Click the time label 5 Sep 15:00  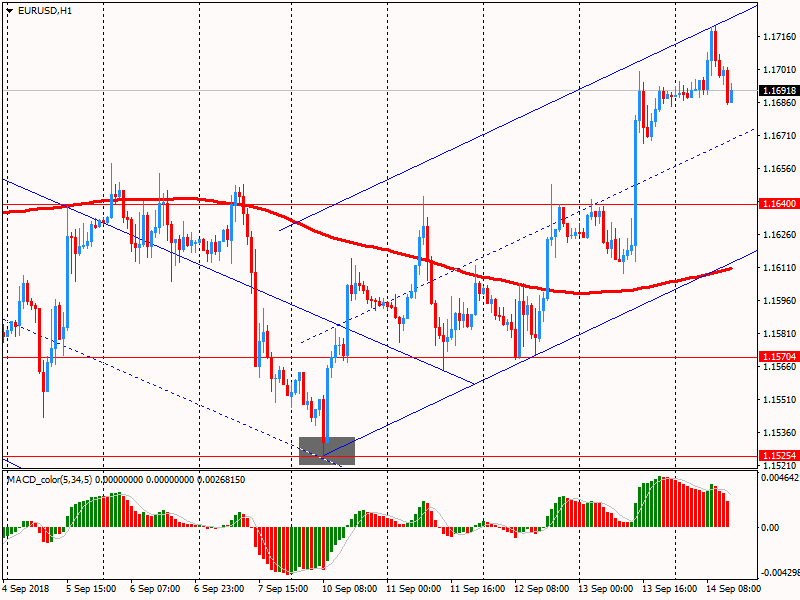pos(91,589)
